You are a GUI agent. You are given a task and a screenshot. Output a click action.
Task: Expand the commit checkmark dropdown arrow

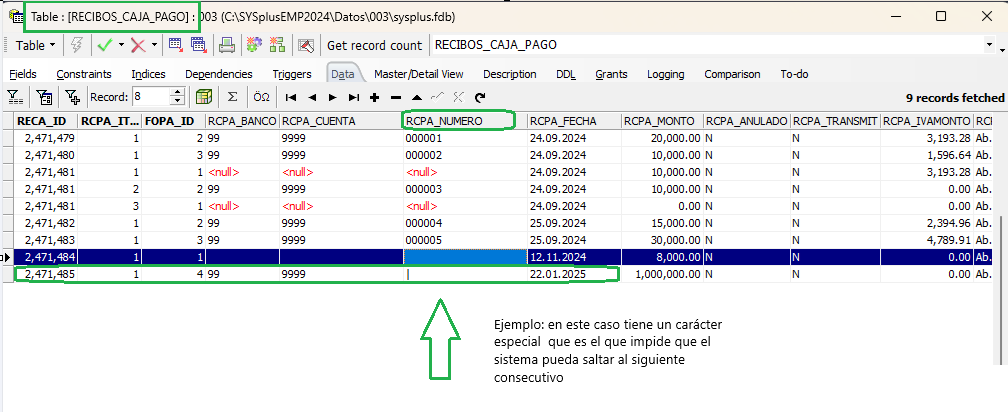pos(121,45)
